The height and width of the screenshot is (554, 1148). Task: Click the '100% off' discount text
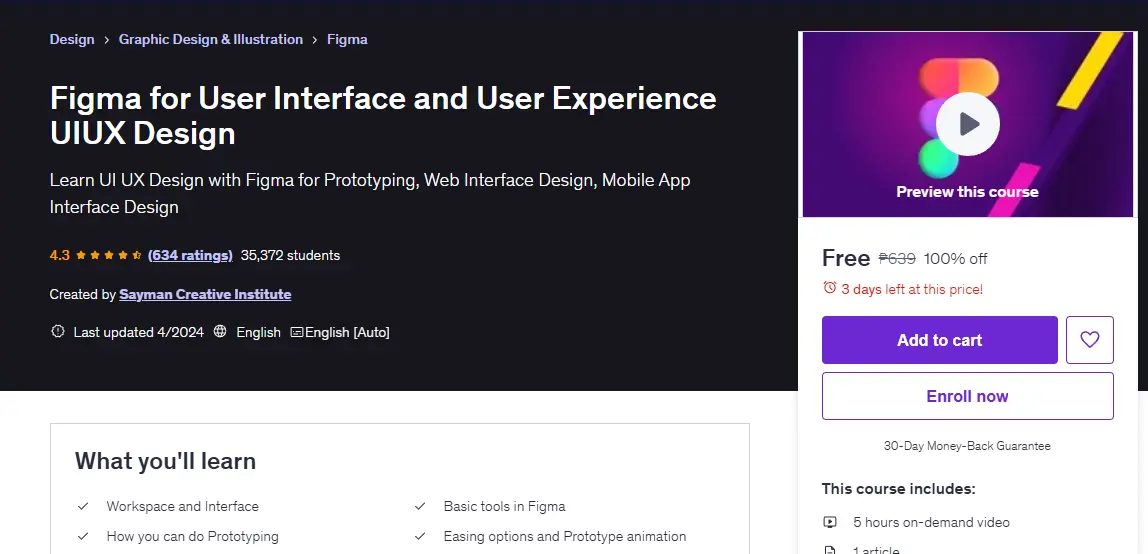(955, 258)
